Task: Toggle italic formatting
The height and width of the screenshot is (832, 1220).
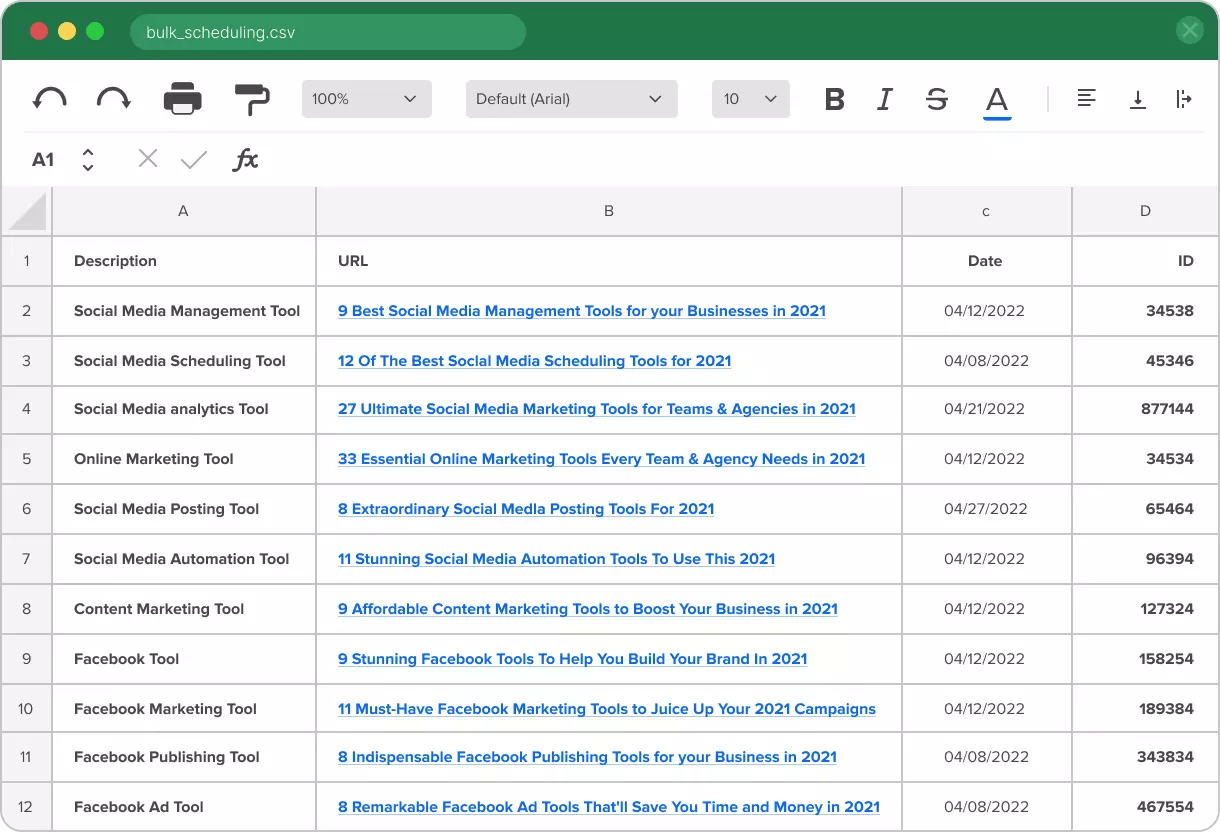Action: click(884, 98)
